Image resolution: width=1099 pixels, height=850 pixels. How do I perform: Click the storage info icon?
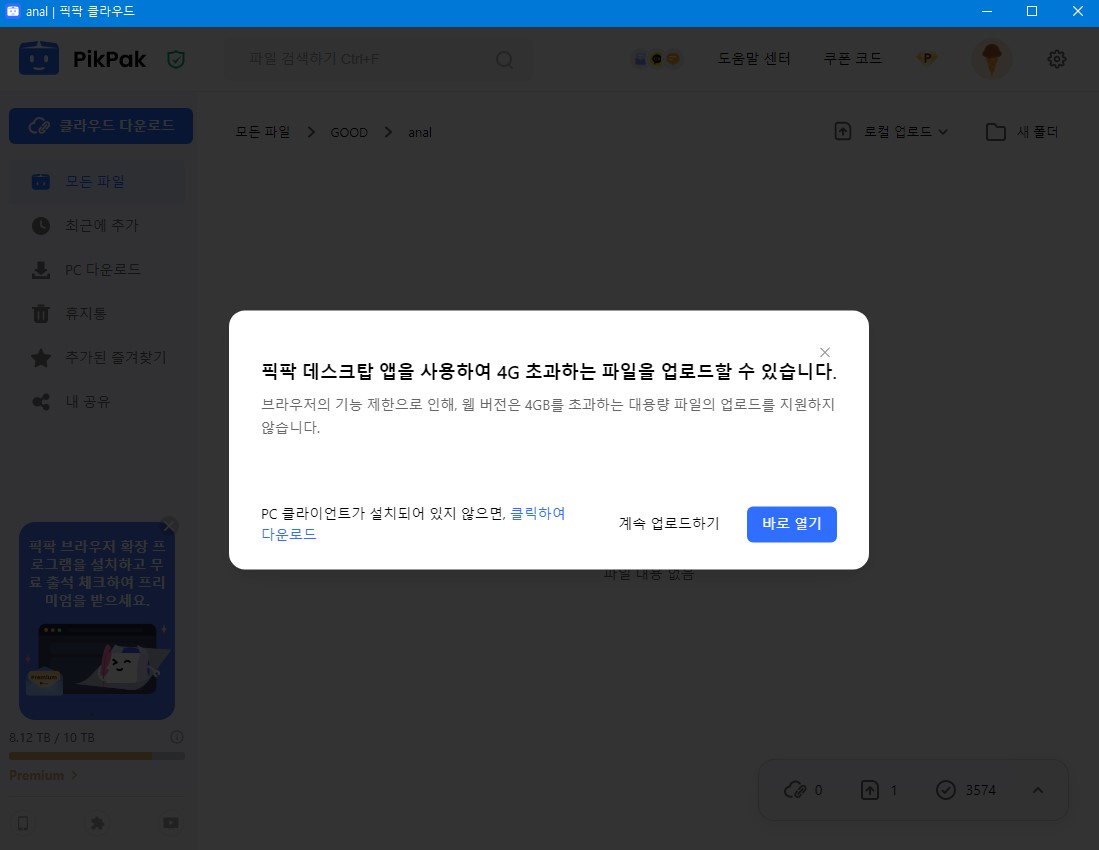coord(177,737)
